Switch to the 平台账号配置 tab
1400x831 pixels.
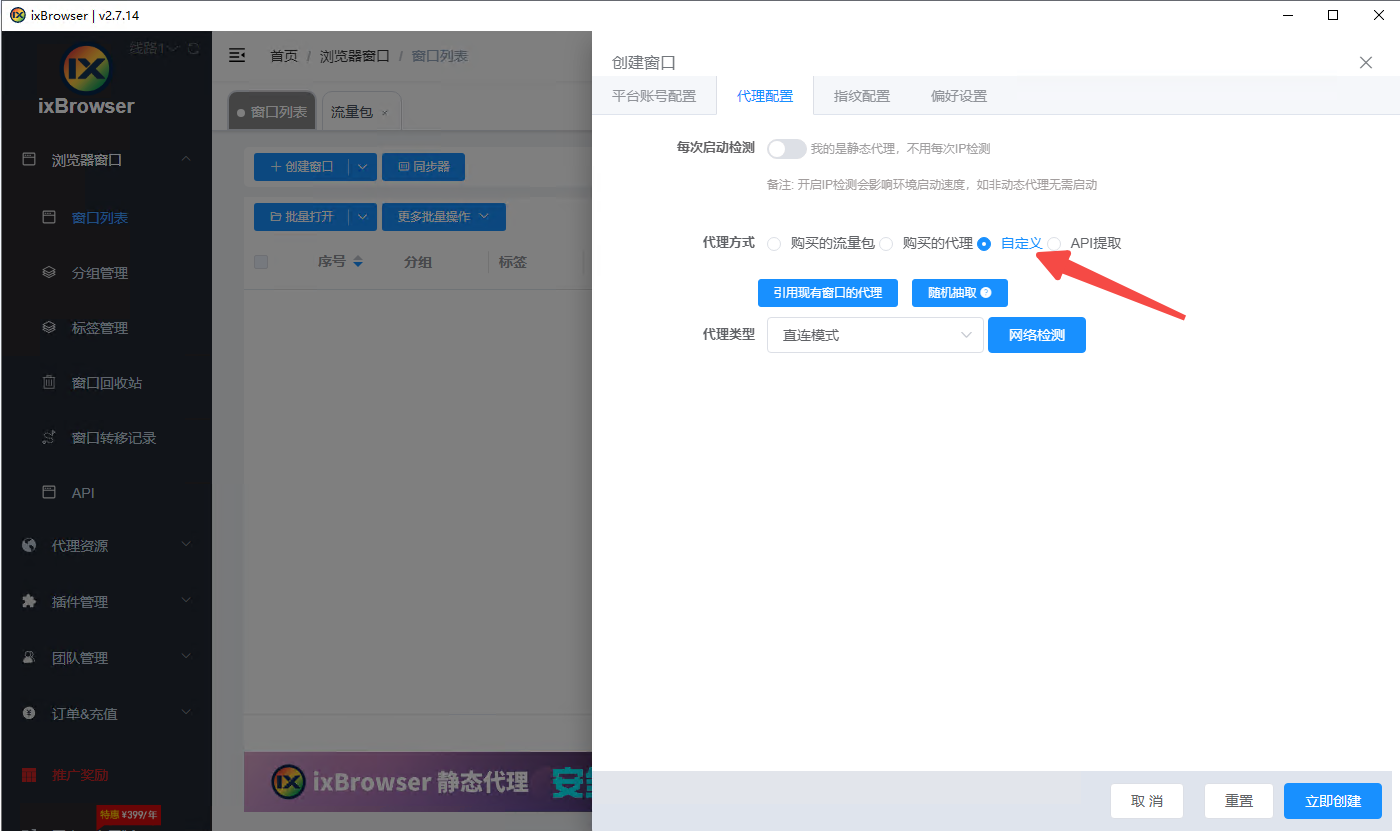(x=654, y=96)
